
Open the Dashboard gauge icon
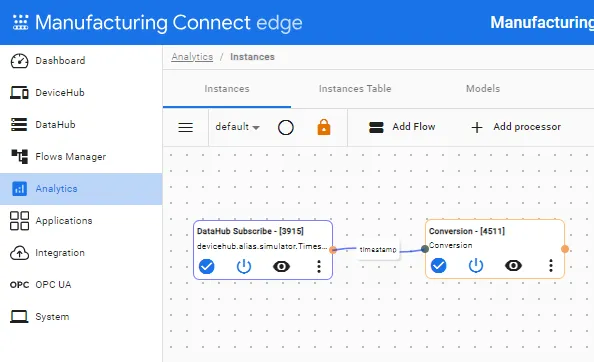click(19, 61)
